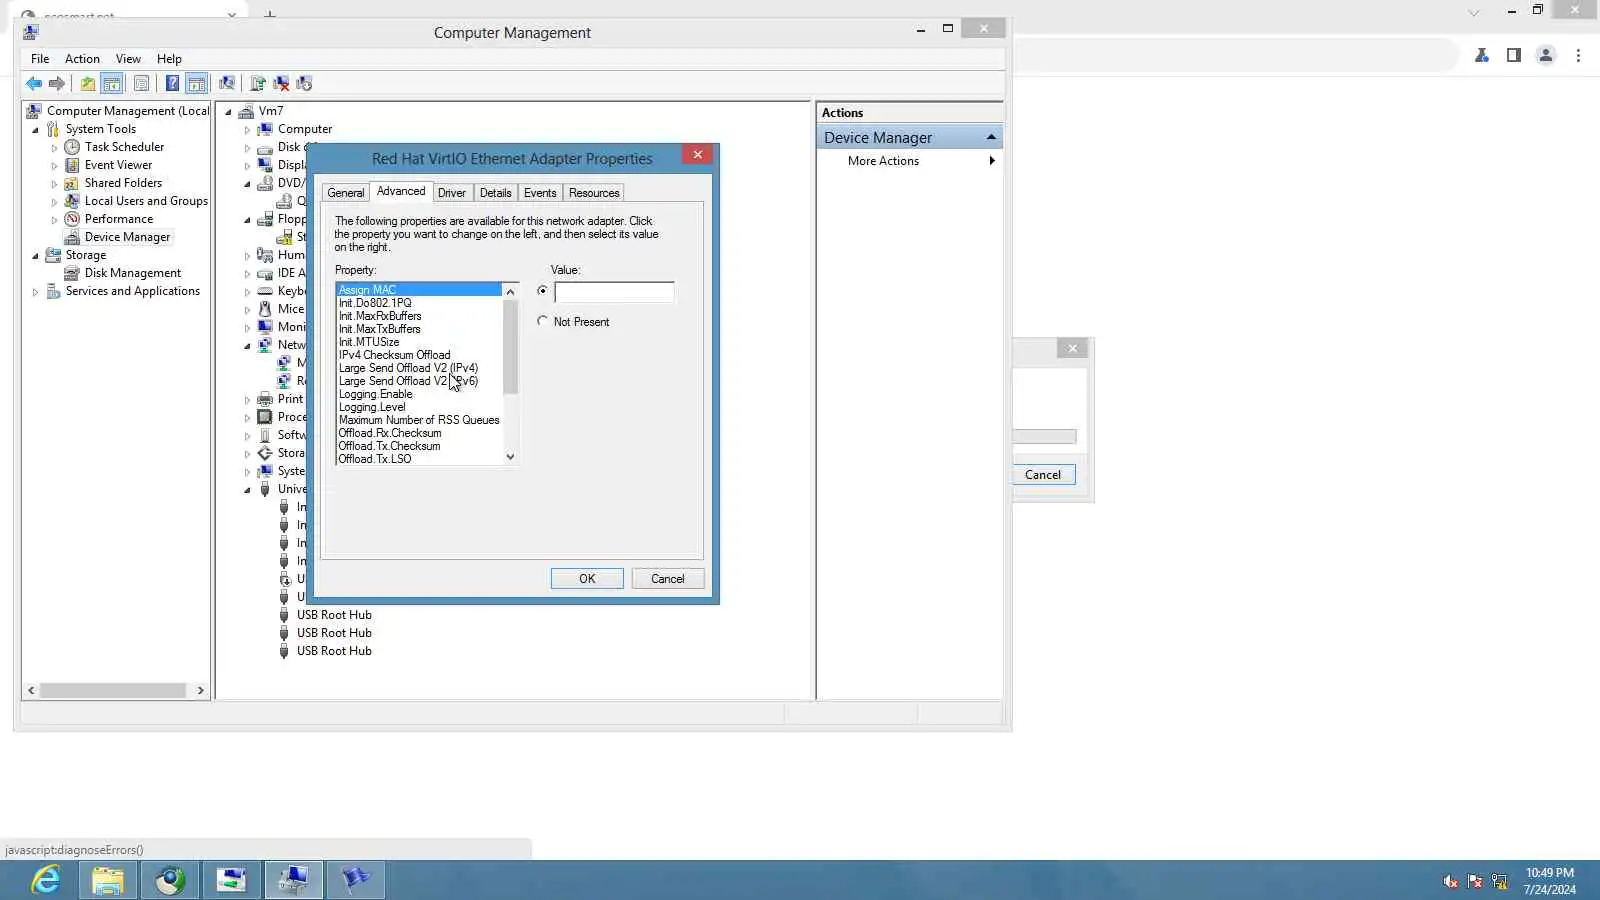Toggle the Show/Hide Console Tree toolbar icon

click(x=112, y=84)
